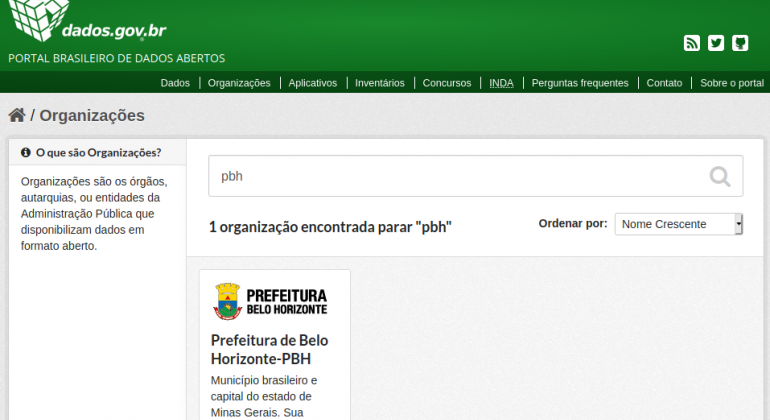
Task: Click the info icon beside O que são Organizações
Action: click(26, 152)
